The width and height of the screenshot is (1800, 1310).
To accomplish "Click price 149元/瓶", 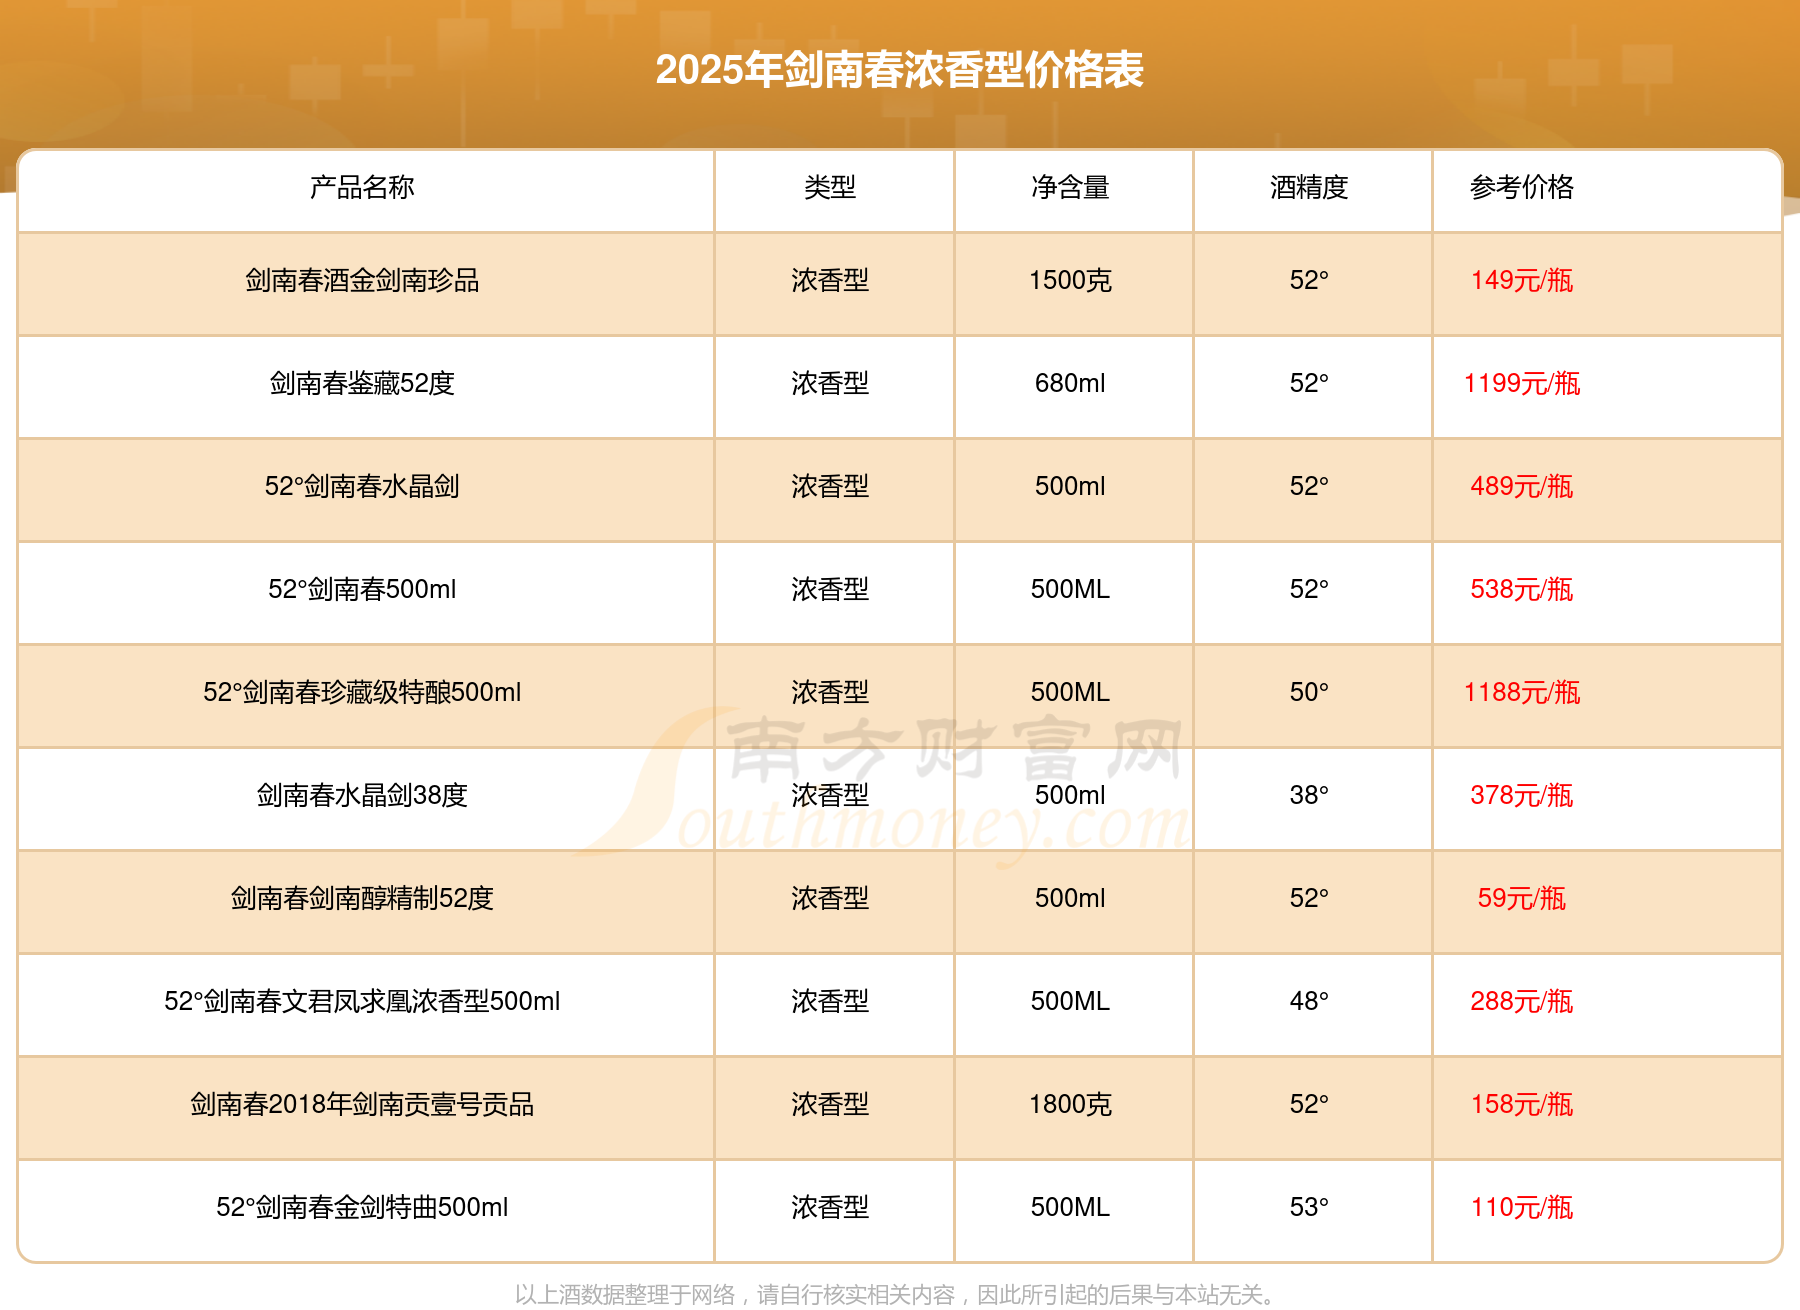I will [x=1522, y=280].
